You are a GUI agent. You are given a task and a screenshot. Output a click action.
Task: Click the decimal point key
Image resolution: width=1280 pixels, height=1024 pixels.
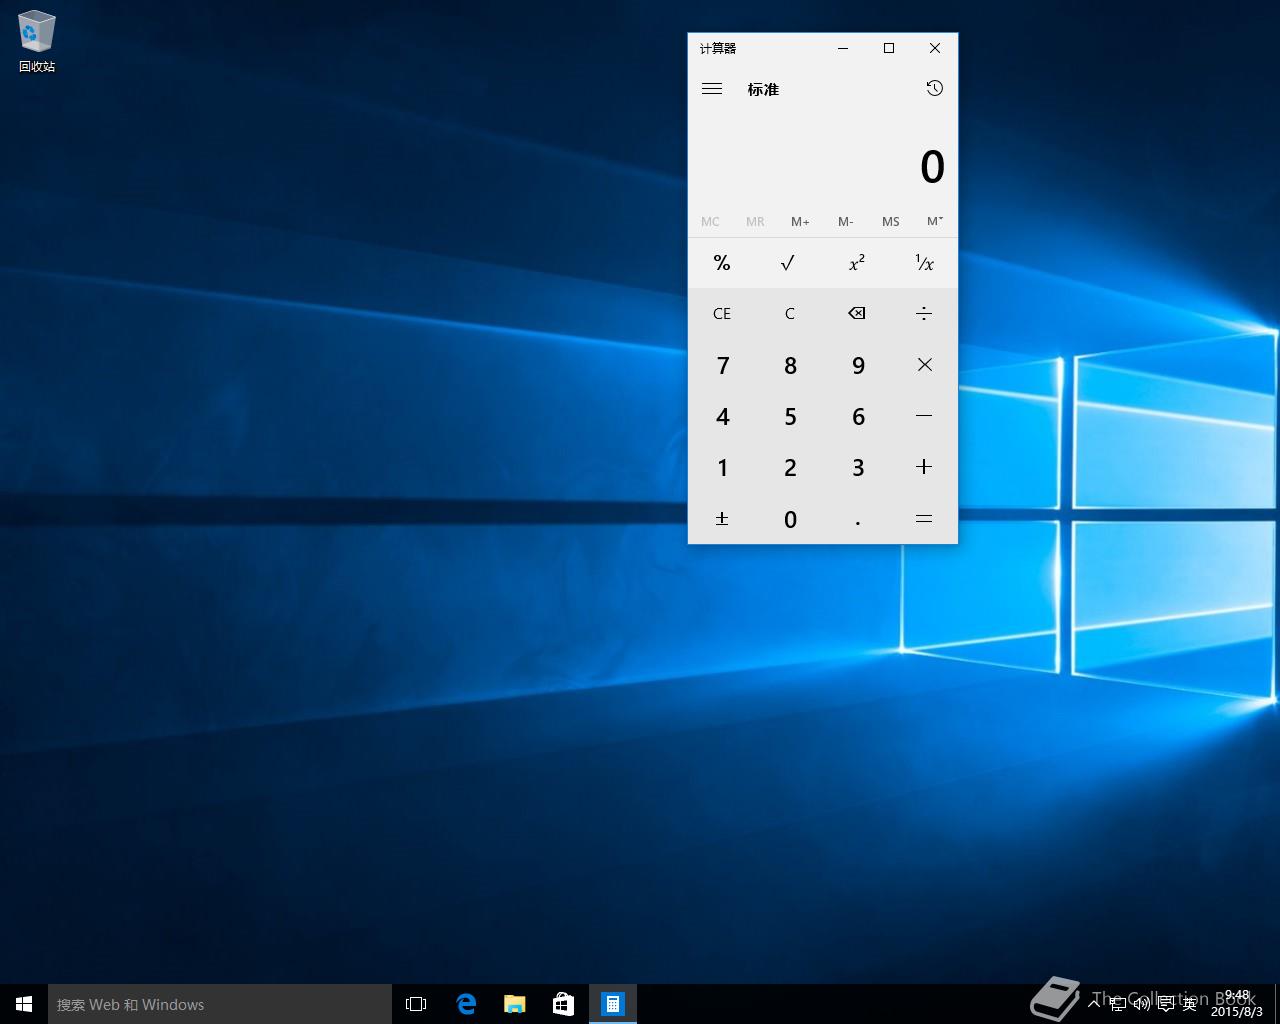pos(857,519)
